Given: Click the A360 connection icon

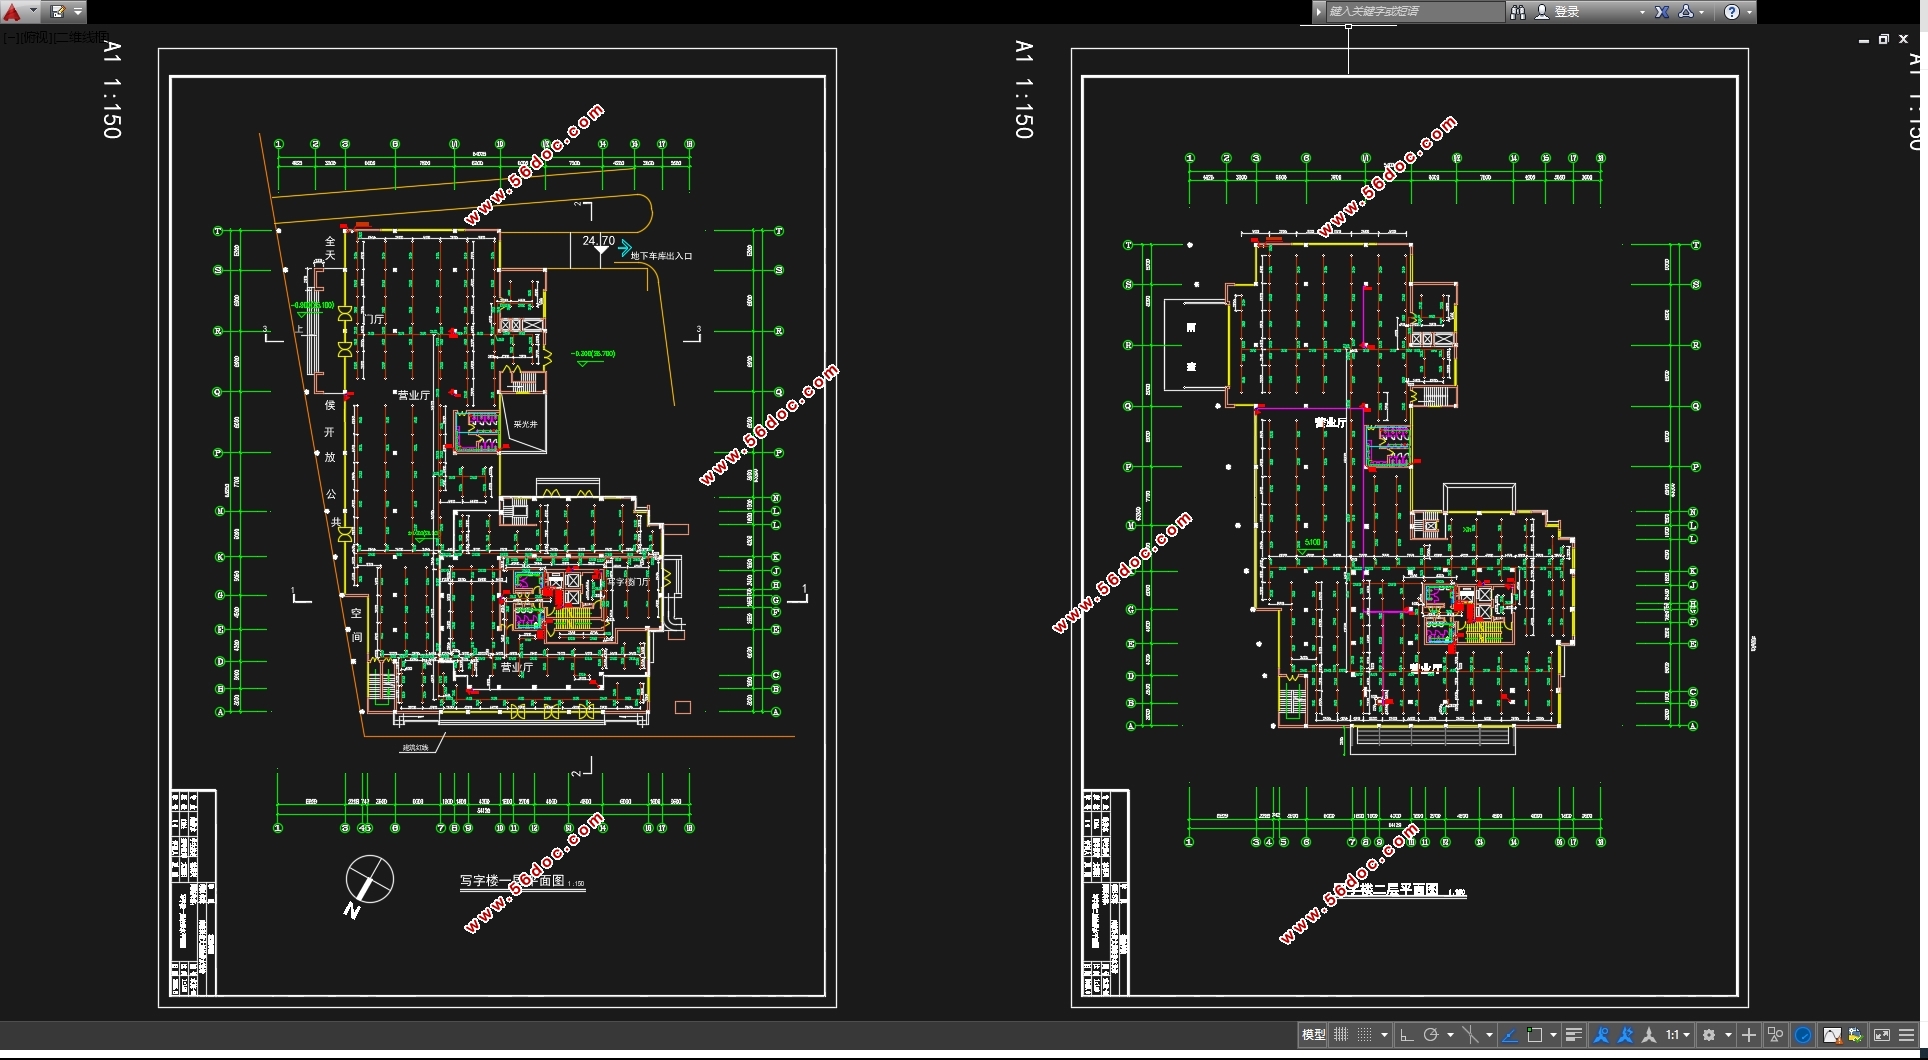Looking at the screenshot, I should 1686,12.
